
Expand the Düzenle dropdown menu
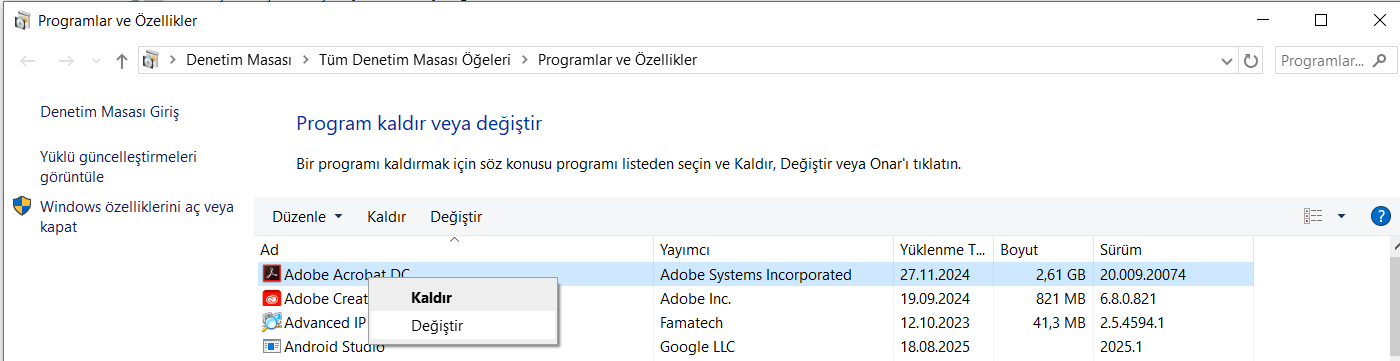[x=308, y=216]
